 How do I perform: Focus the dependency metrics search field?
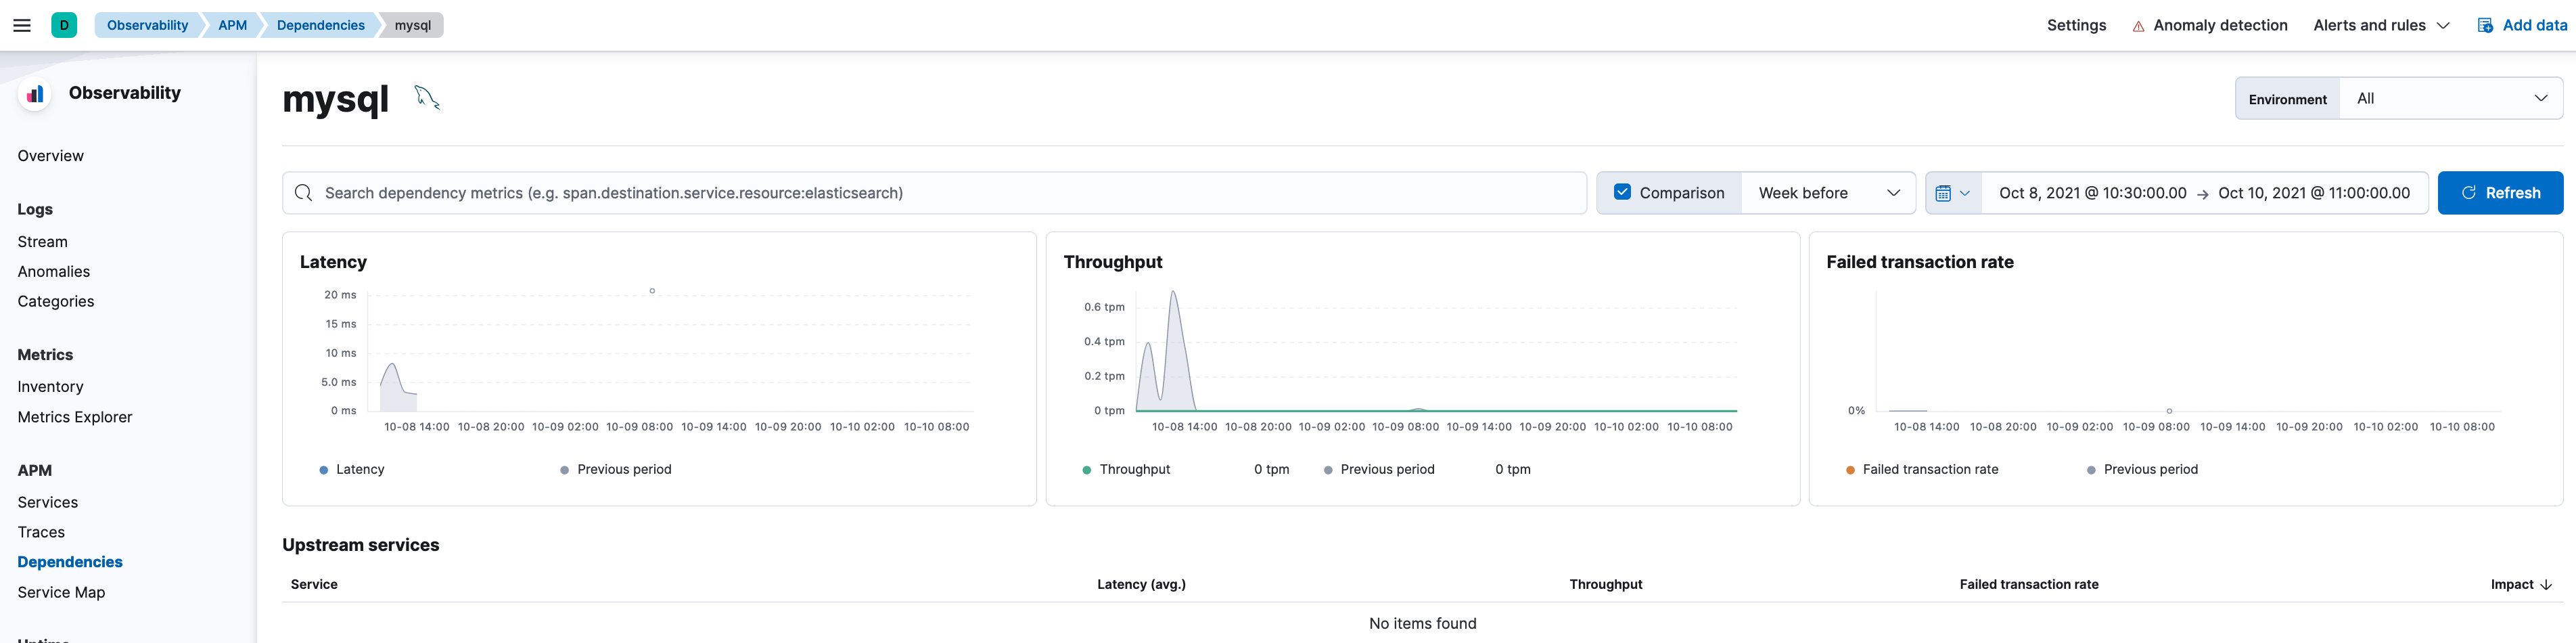pyautogui.click(x=934, y=193)
